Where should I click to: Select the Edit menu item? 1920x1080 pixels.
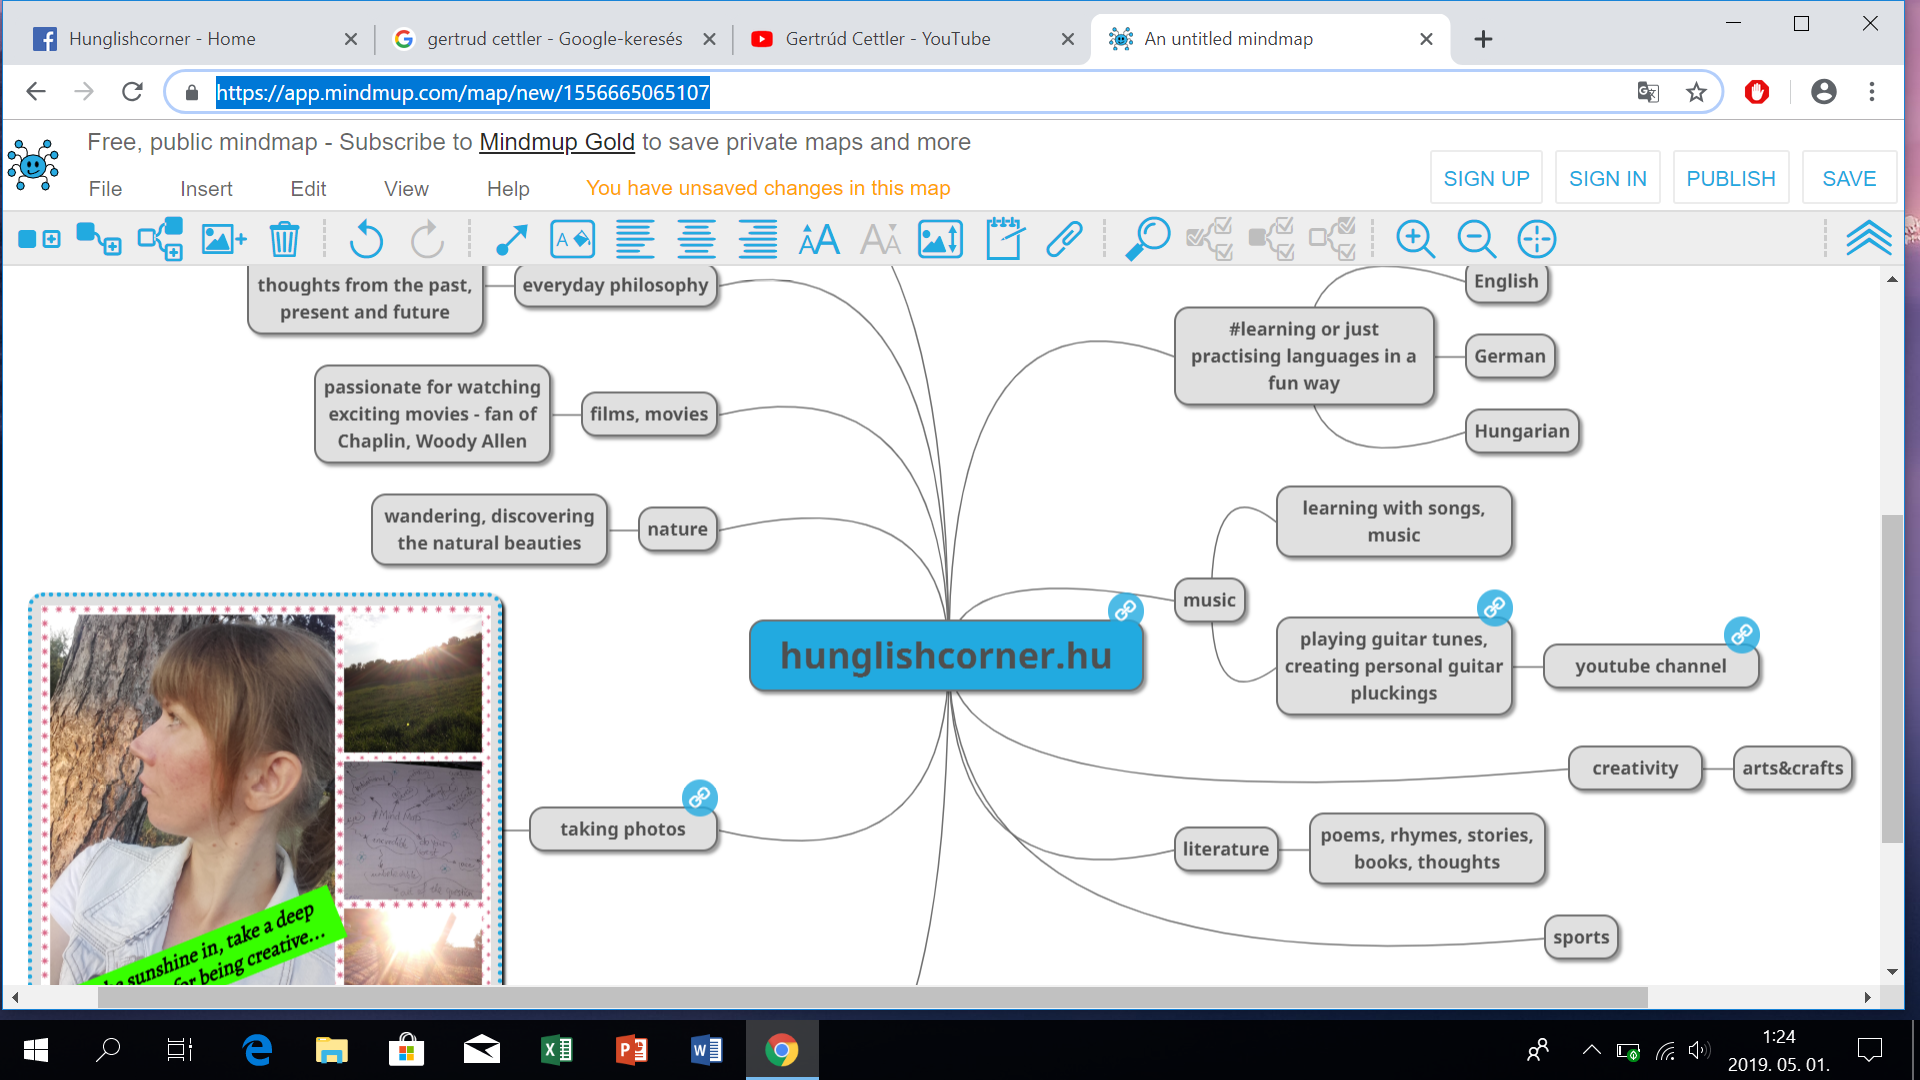point(307,187)
